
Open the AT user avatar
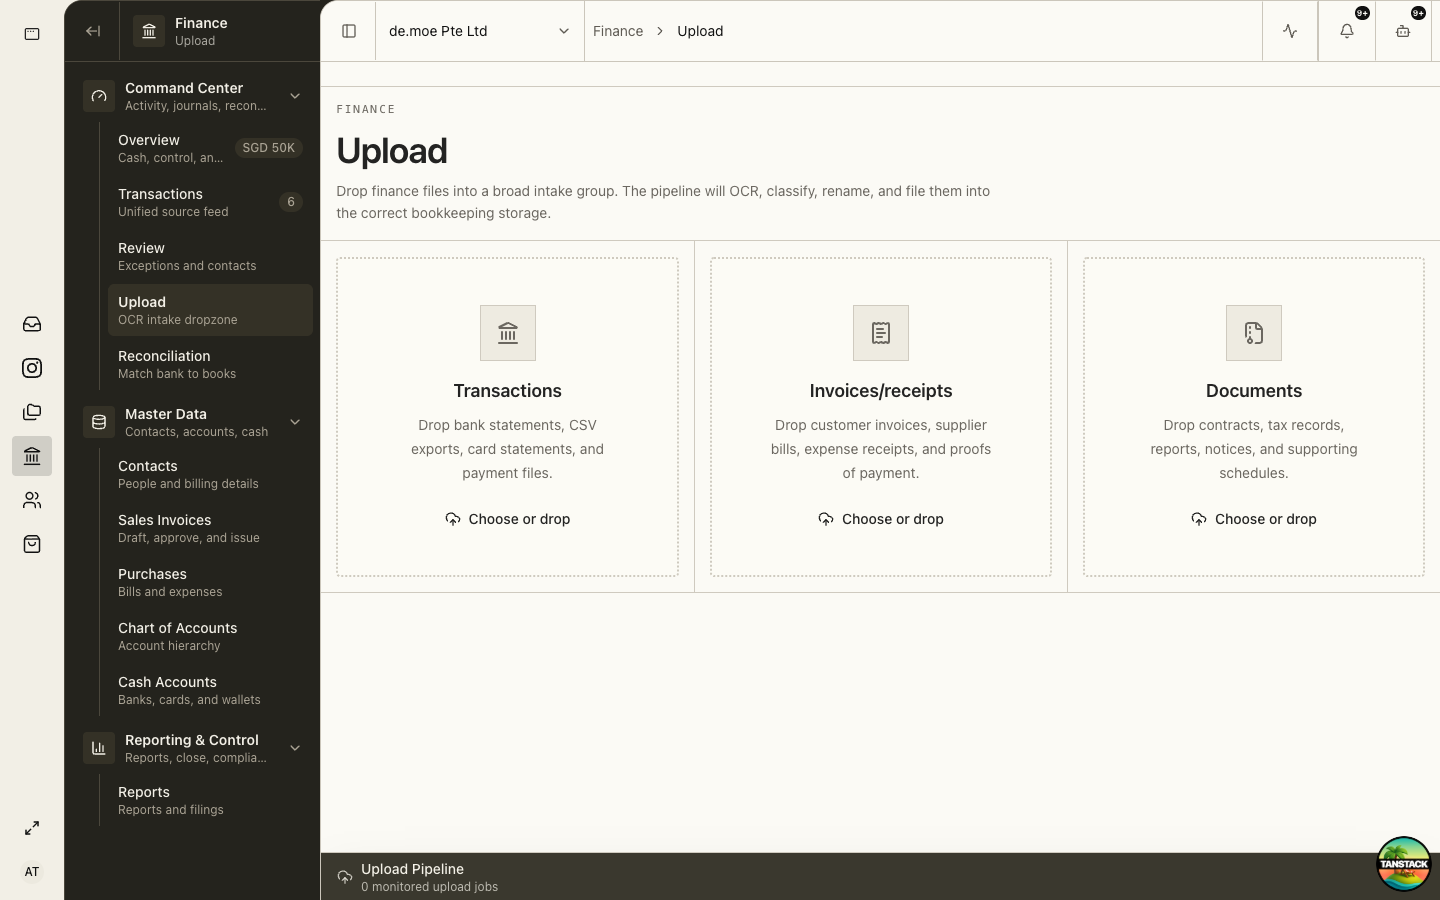[32, 872]
